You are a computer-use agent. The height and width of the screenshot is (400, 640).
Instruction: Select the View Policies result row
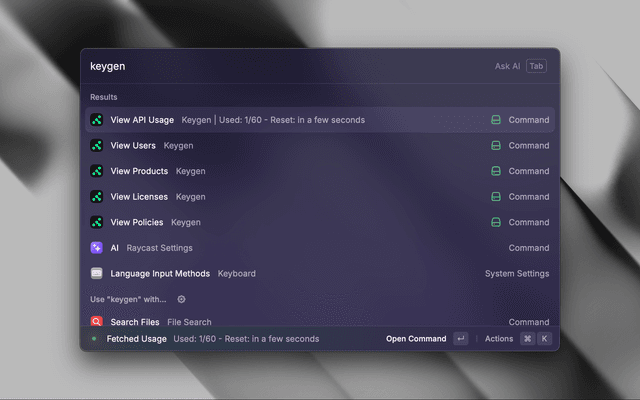coord(300,222)
